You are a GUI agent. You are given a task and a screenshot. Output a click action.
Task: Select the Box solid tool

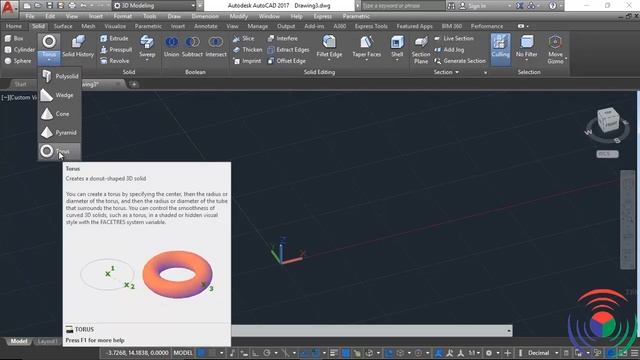click(14, 38)
